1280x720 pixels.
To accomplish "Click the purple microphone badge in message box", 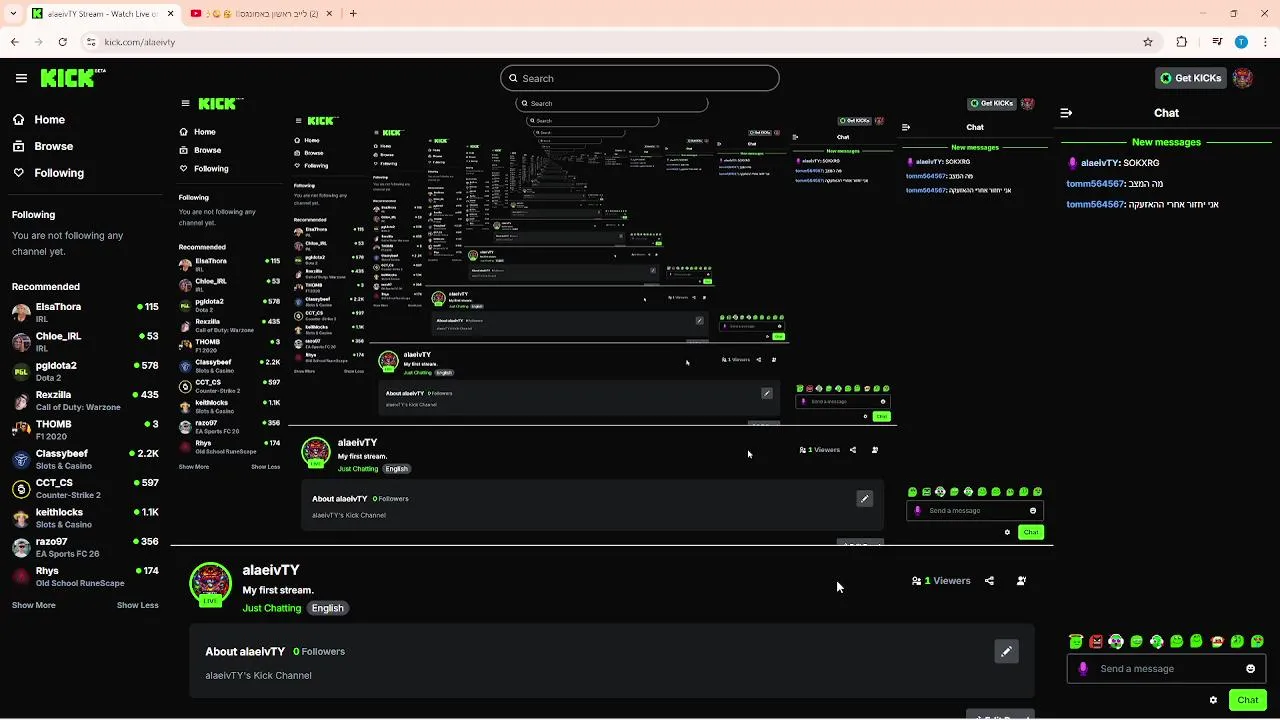I will pos(1083,669).
